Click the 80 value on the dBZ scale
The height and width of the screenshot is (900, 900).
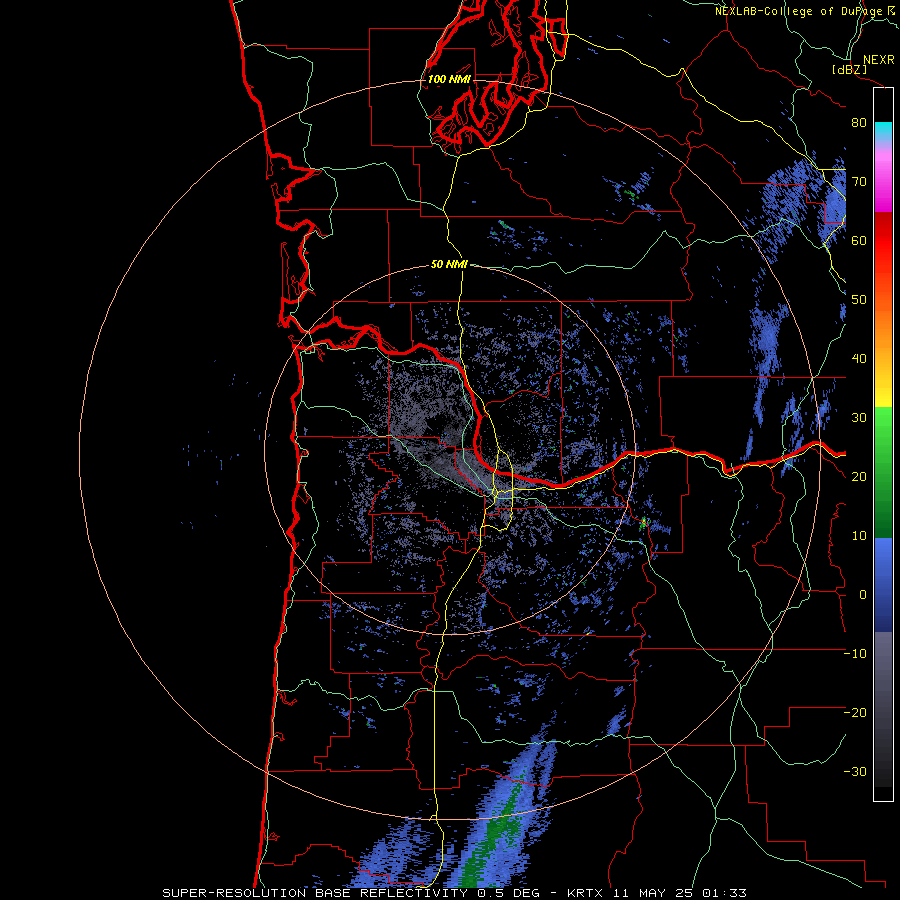pos(859,123)
